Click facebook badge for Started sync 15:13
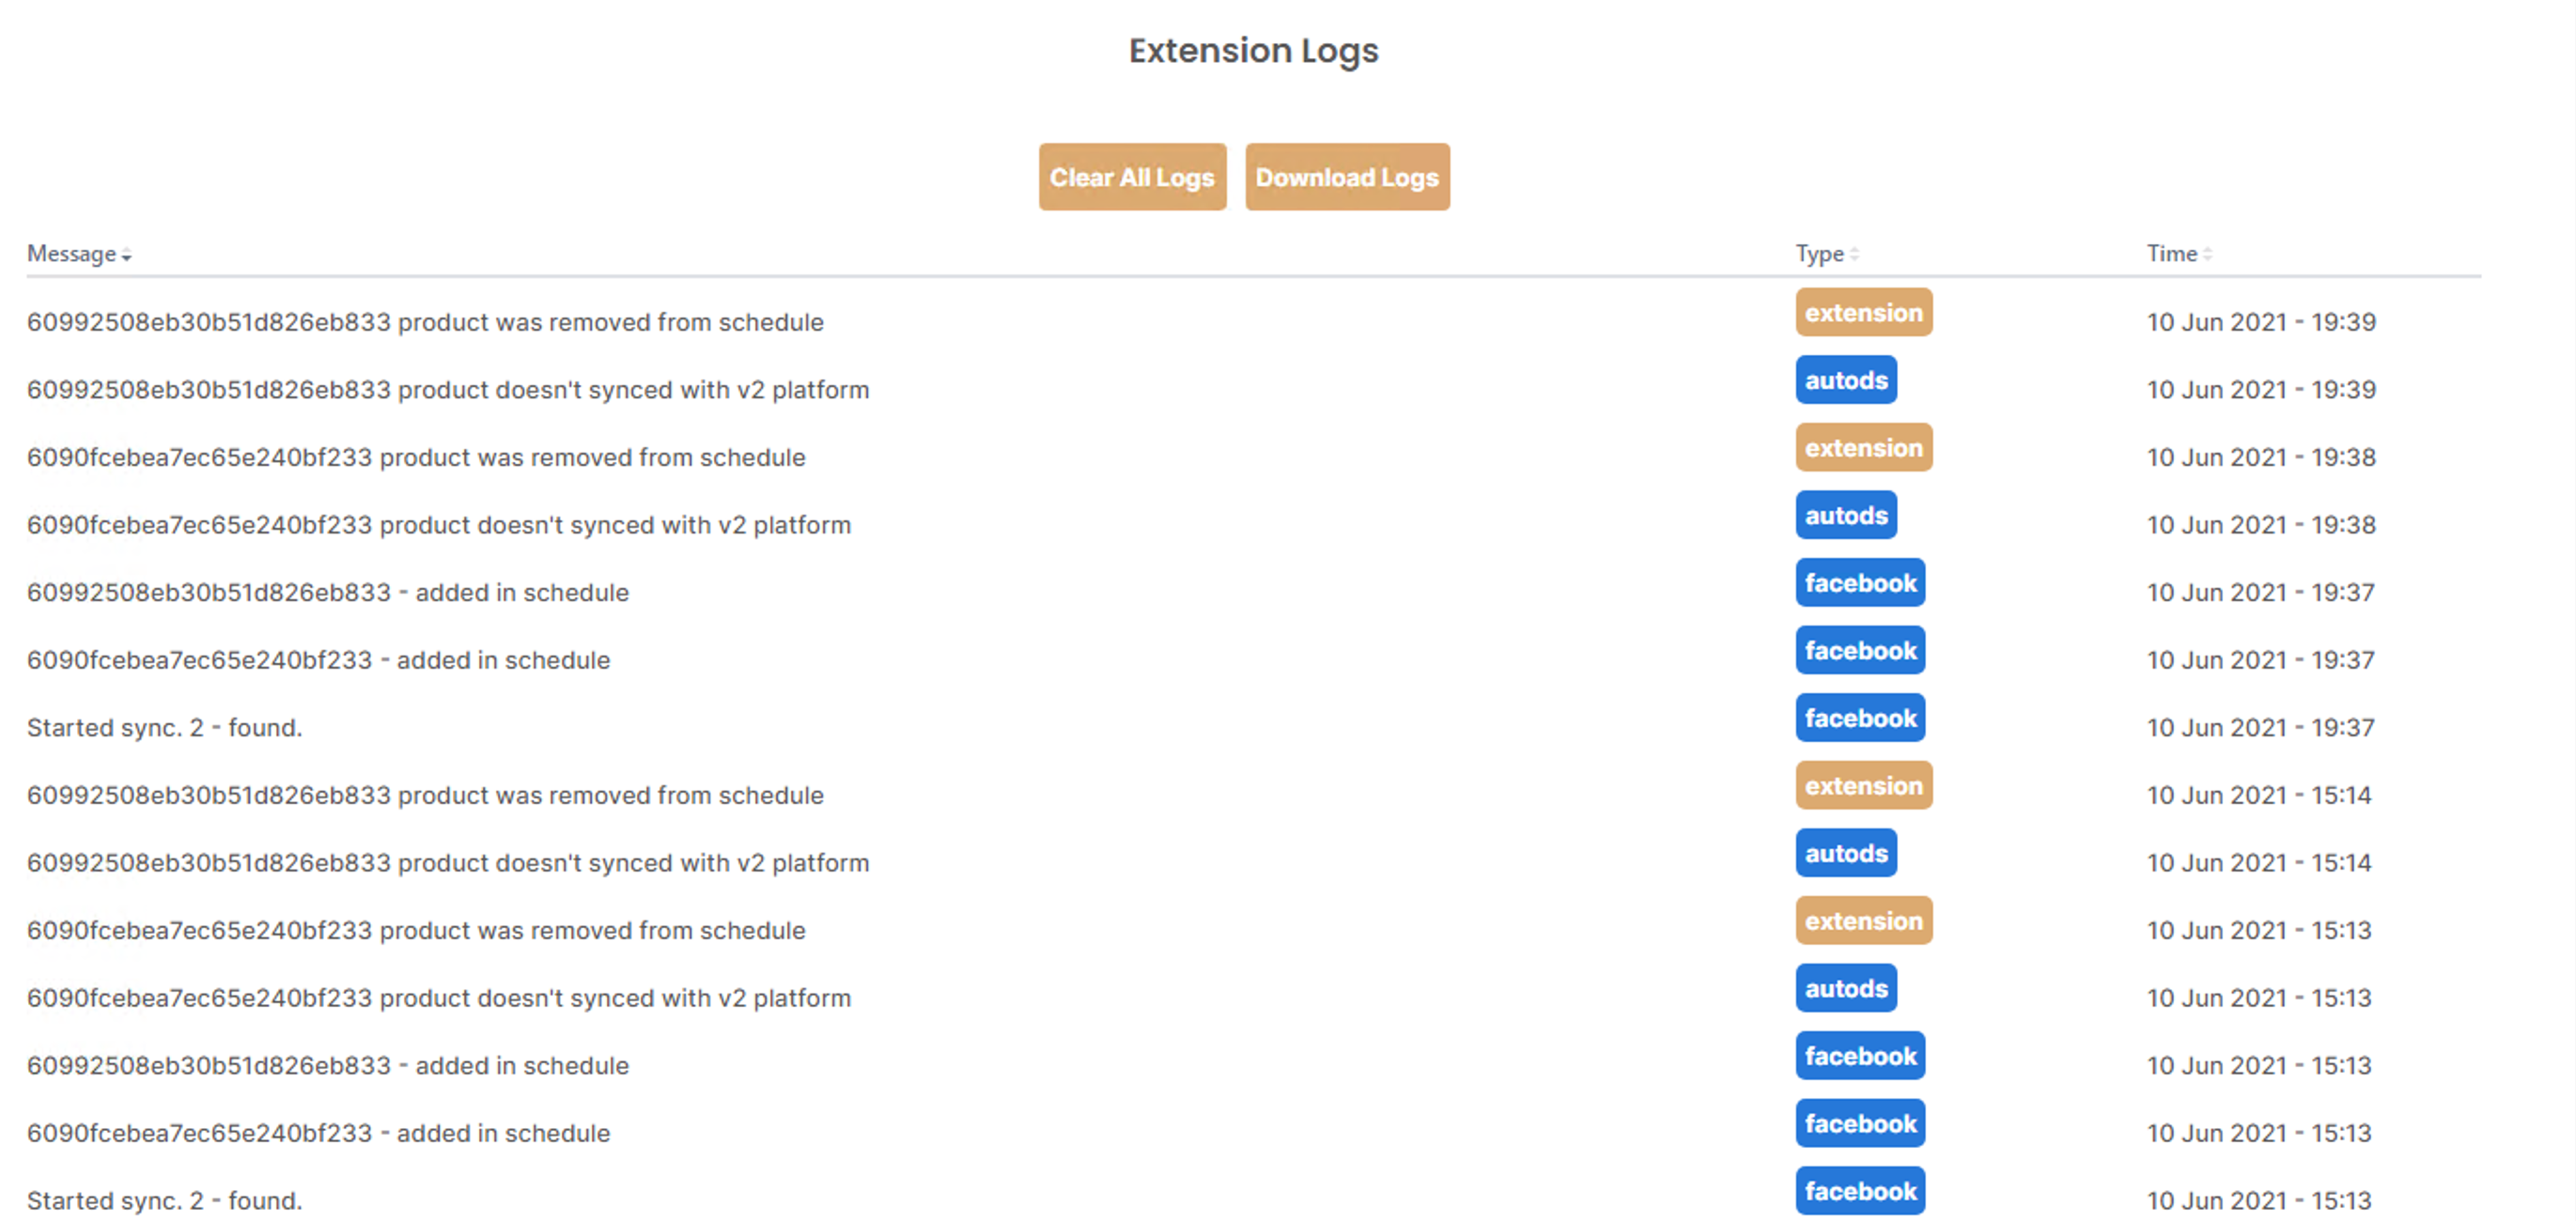Screen dimensions: 2576x1221 (1860, 1190)
